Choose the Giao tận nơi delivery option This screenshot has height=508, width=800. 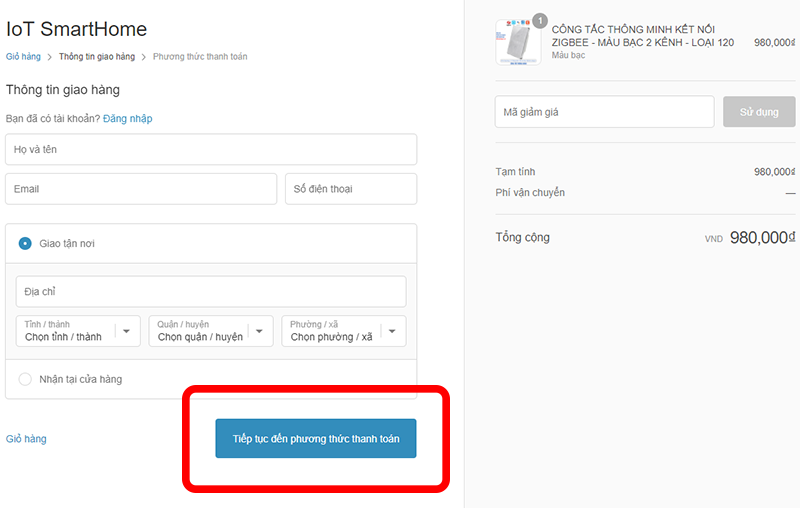point(26,243)
